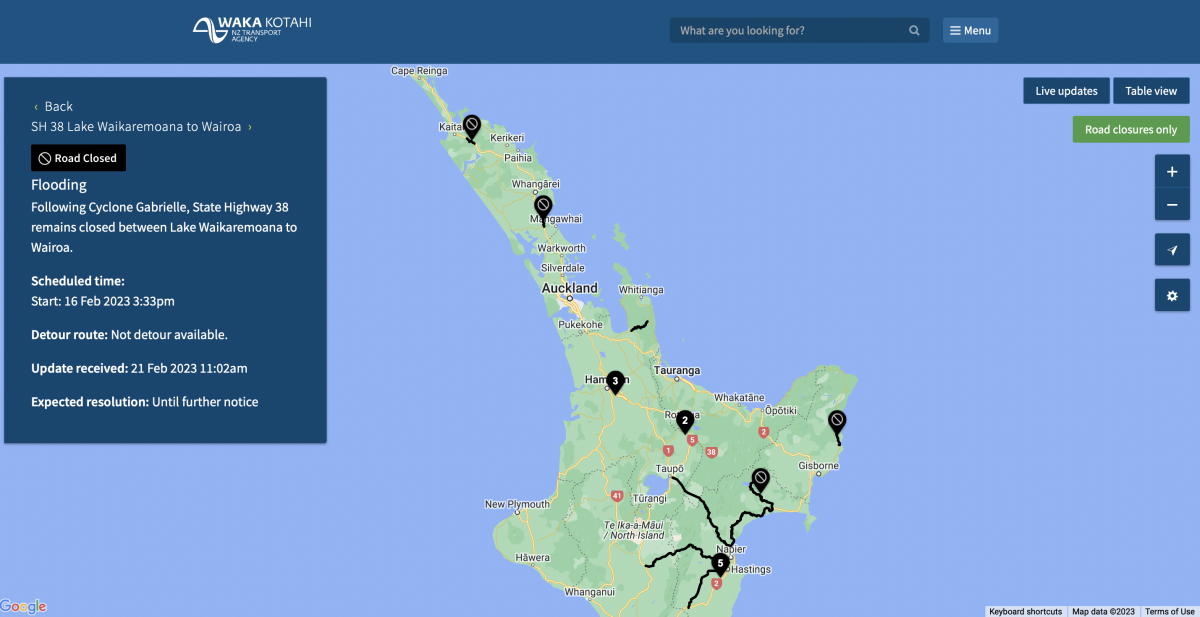Open the Terms of Use link

point(1169,611)
